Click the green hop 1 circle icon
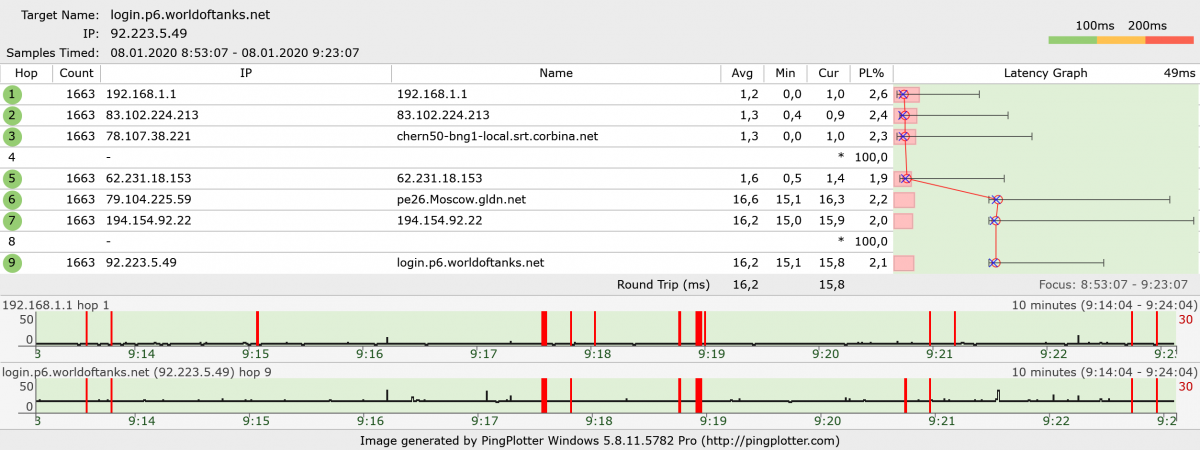The height and width of the screenshot is (450, 1200). [12, 94]
